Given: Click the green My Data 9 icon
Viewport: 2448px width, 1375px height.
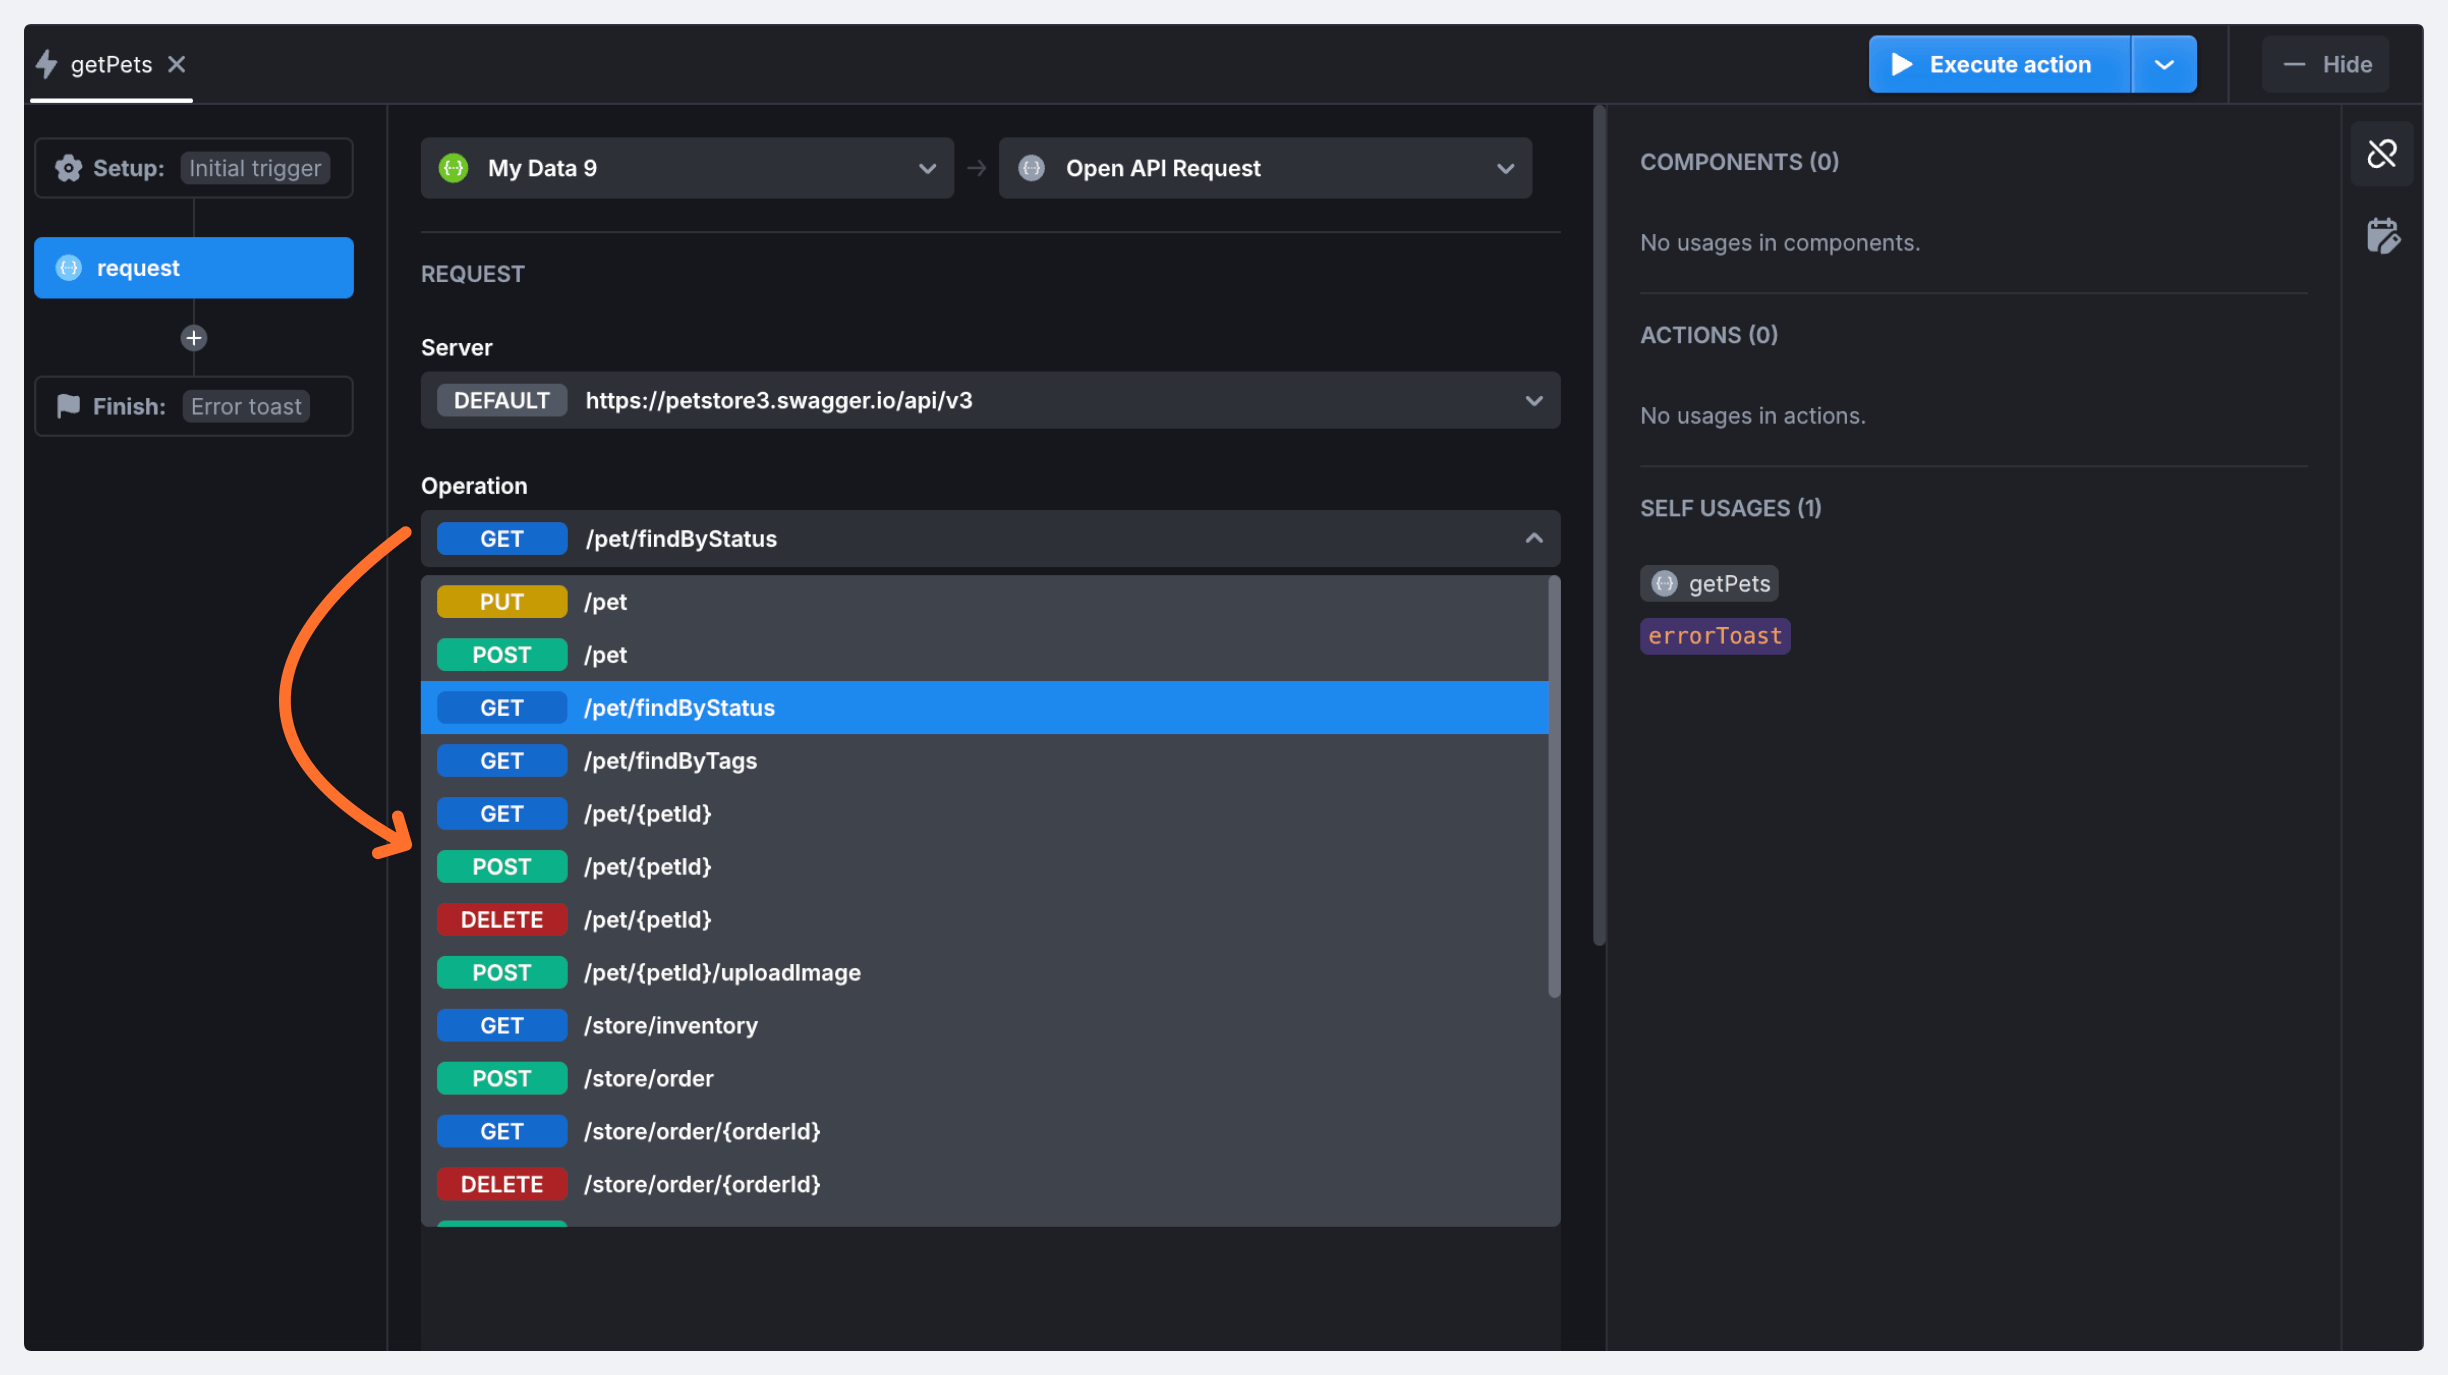Looking at the screenshot, I should click(454, 168).
